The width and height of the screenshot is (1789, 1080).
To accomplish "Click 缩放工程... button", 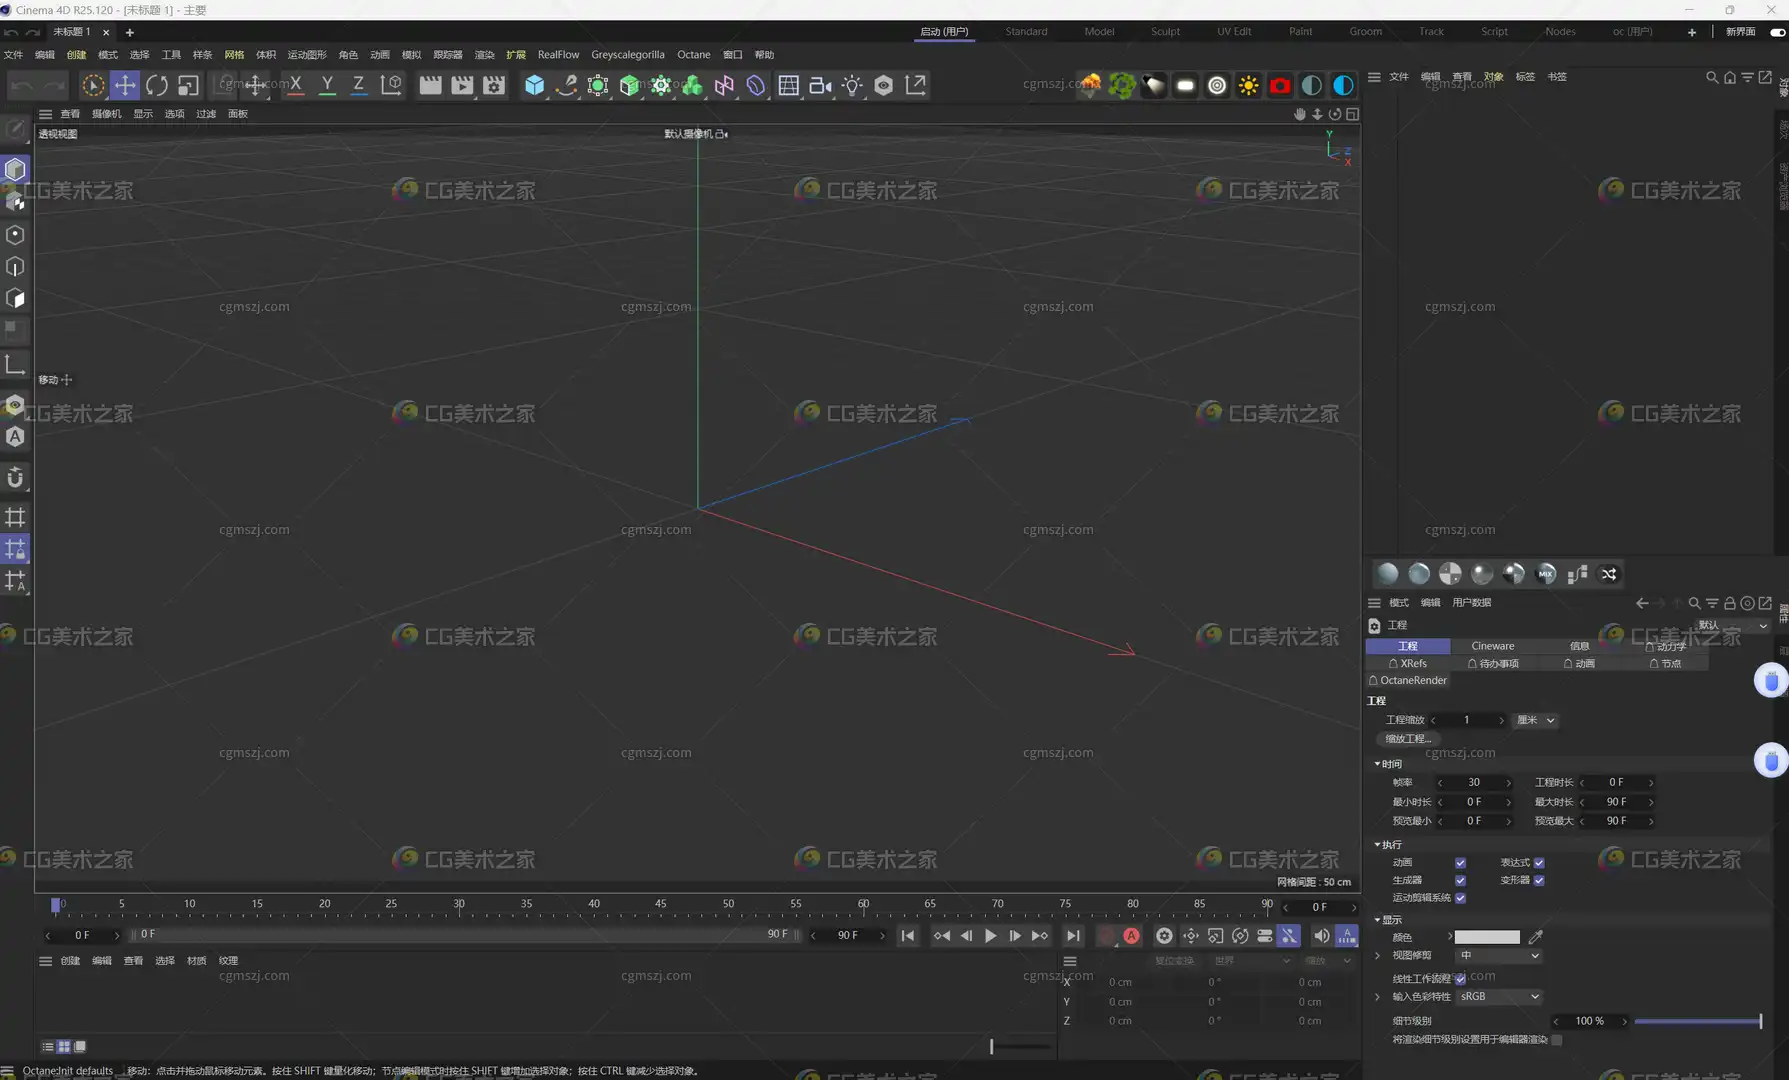I will (x=1408, y=739).
